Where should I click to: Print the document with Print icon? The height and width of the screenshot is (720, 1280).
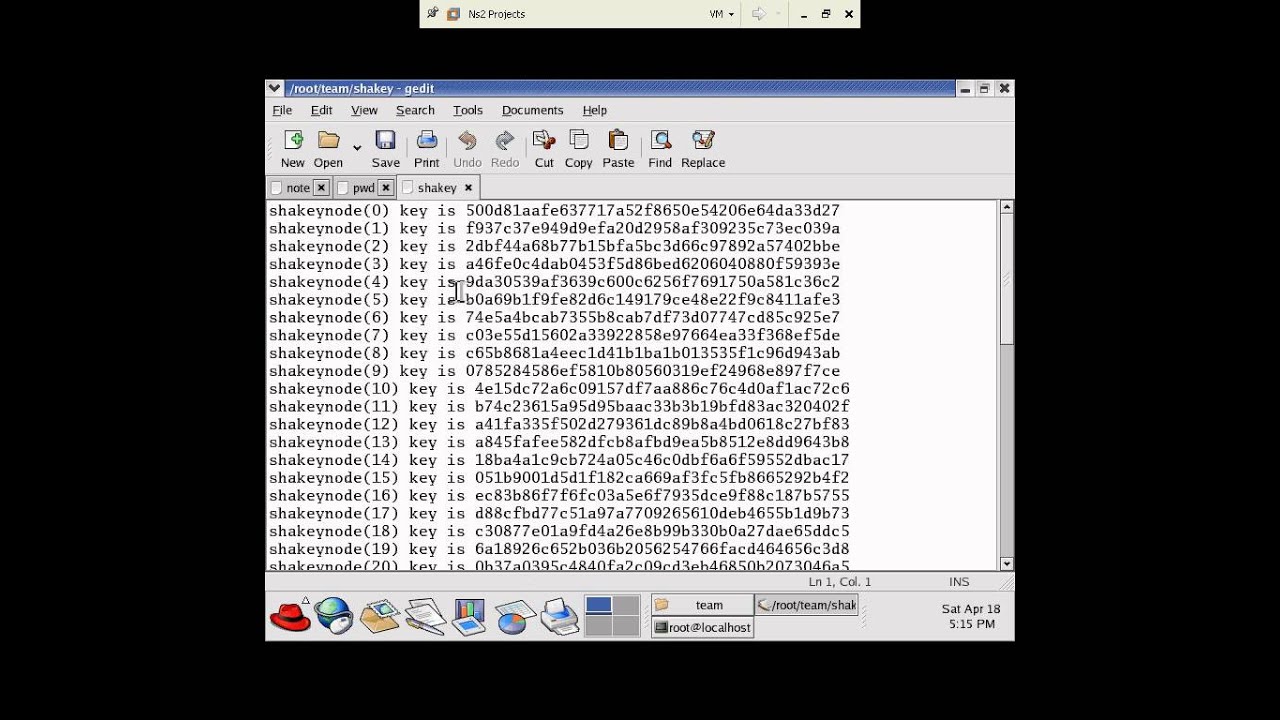(427, 148)
